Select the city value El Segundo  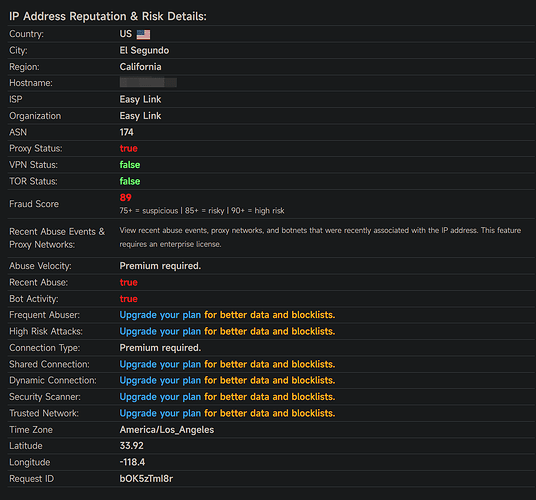click(x=144, y=51)
